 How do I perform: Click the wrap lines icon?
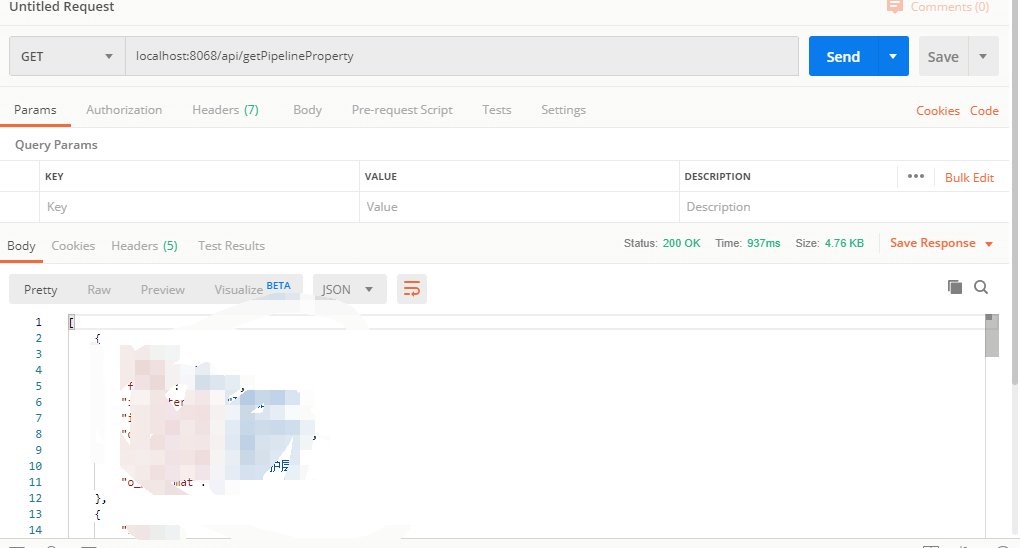(x=411, y=289)
